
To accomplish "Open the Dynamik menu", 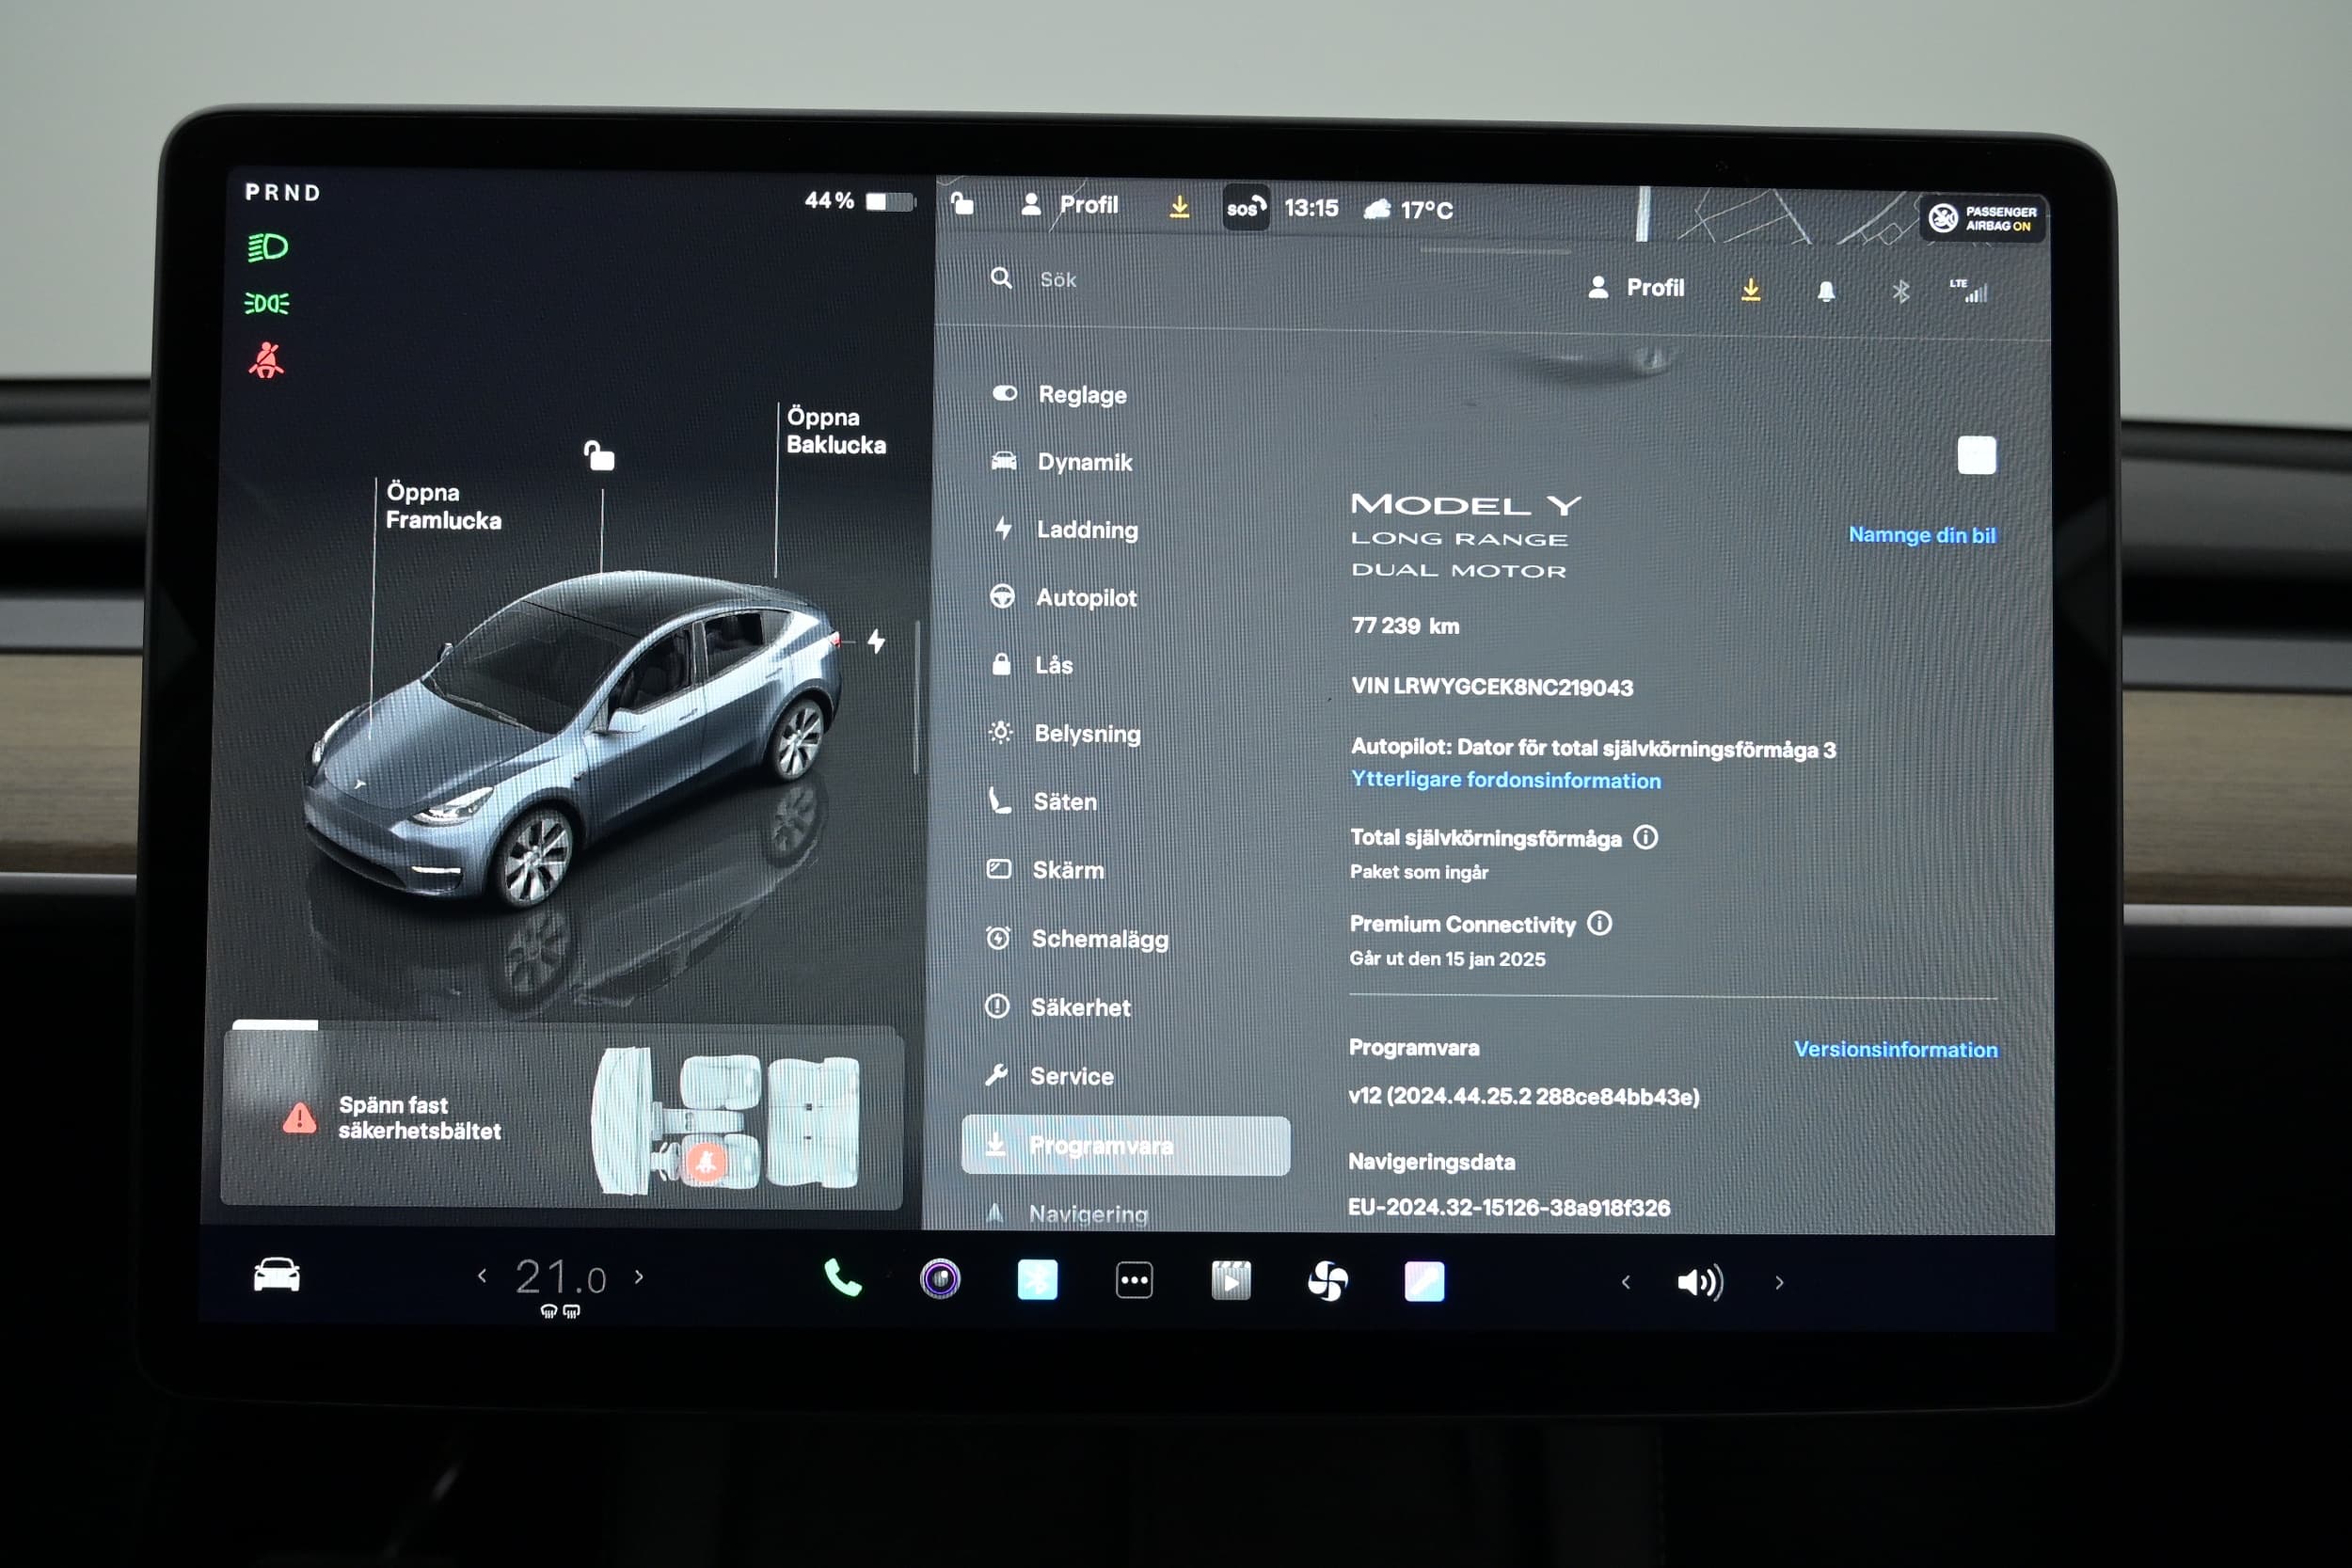I will coord(1062,462).
